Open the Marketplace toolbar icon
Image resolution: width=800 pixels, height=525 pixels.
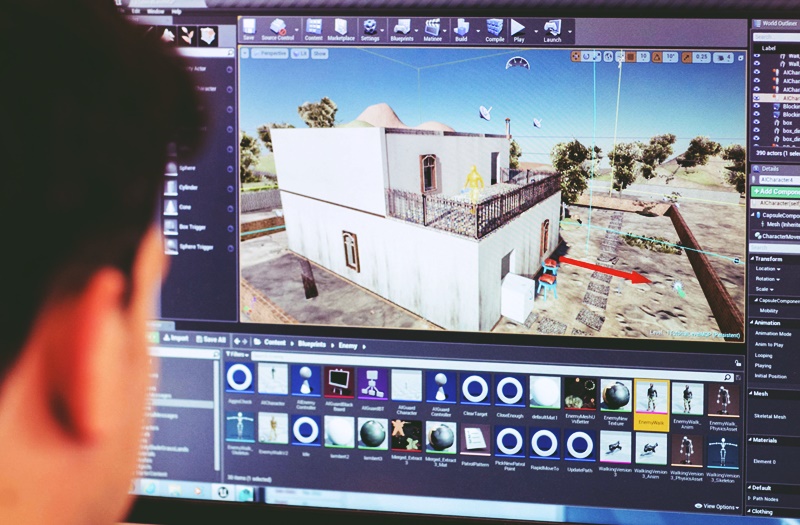click(341, 30)
